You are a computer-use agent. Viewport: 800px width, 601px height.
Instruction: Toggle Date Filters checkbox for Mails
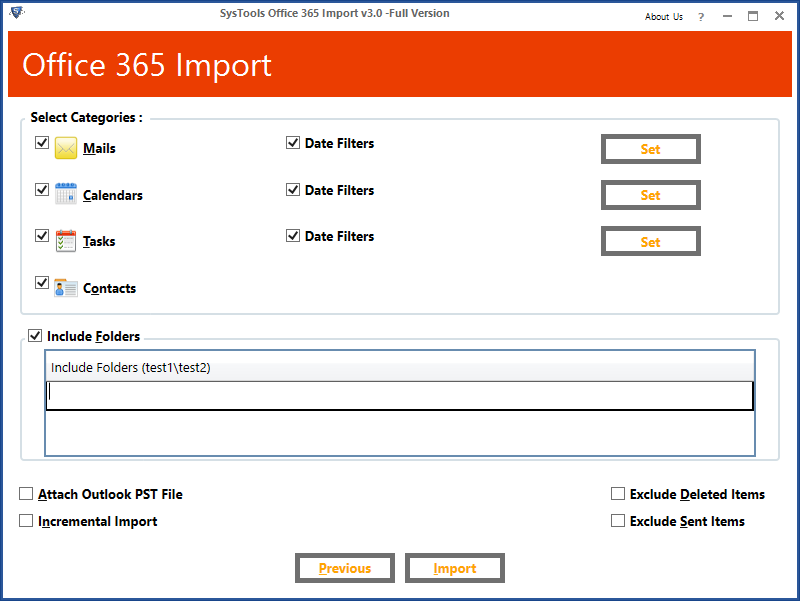293,143
